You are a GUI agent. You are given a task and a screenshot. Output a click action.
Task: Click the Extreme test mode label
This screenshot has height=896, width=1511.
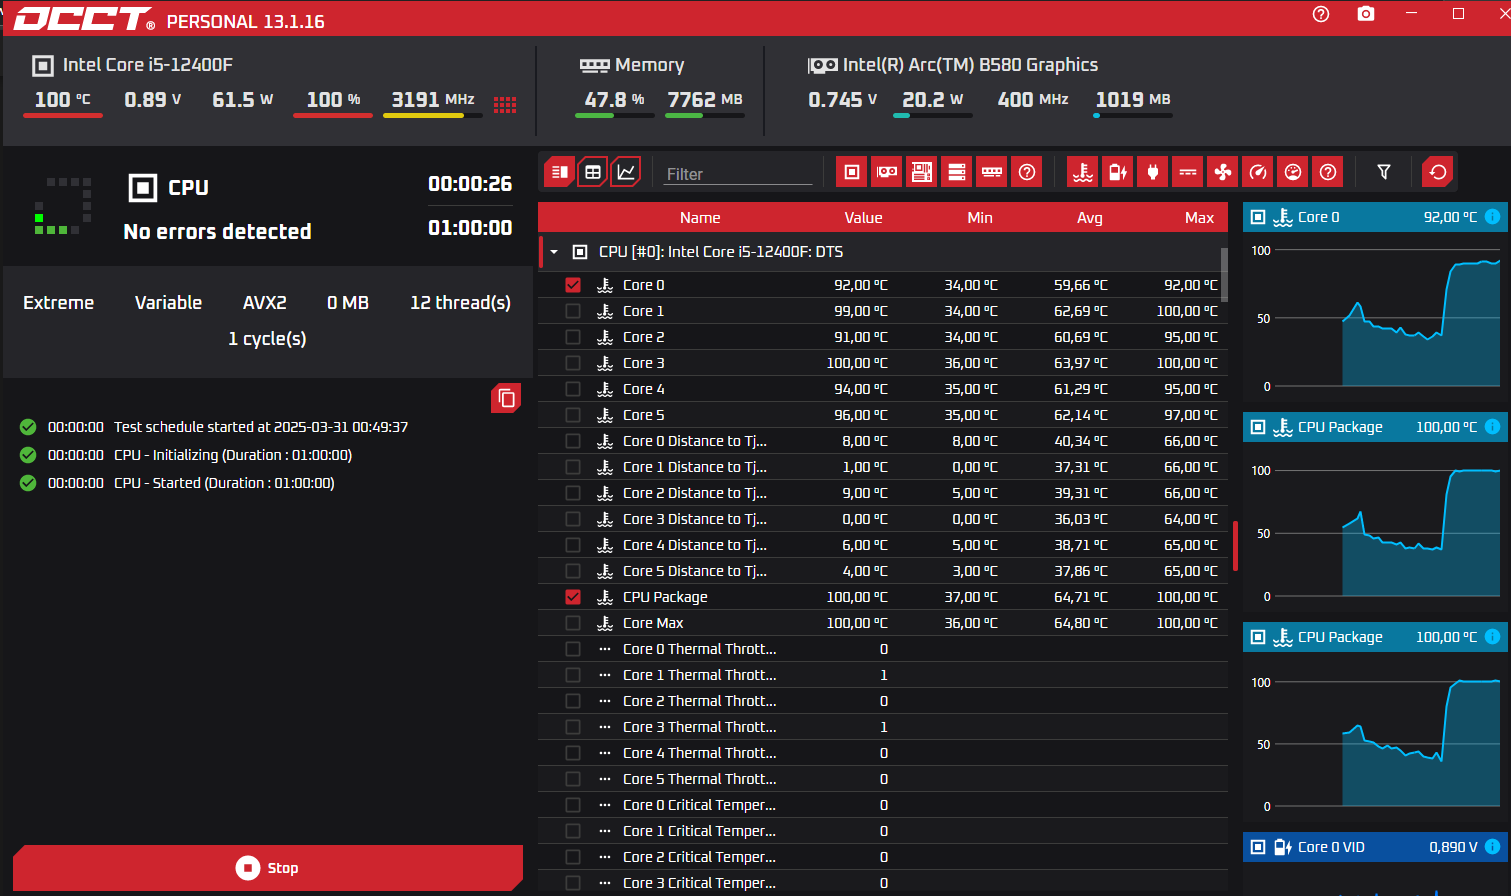[x=58, y=303]
